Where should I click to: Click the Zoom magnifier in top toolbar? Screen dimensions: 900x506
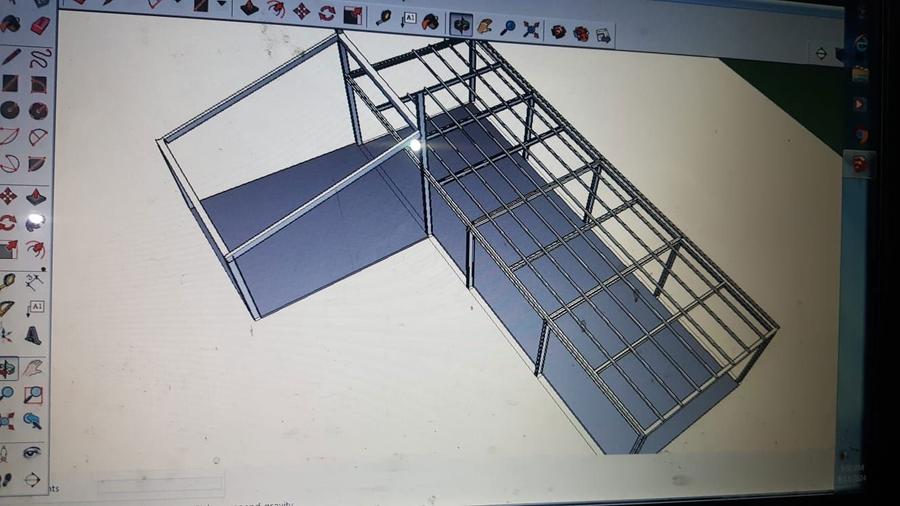[x=507, y=28]
